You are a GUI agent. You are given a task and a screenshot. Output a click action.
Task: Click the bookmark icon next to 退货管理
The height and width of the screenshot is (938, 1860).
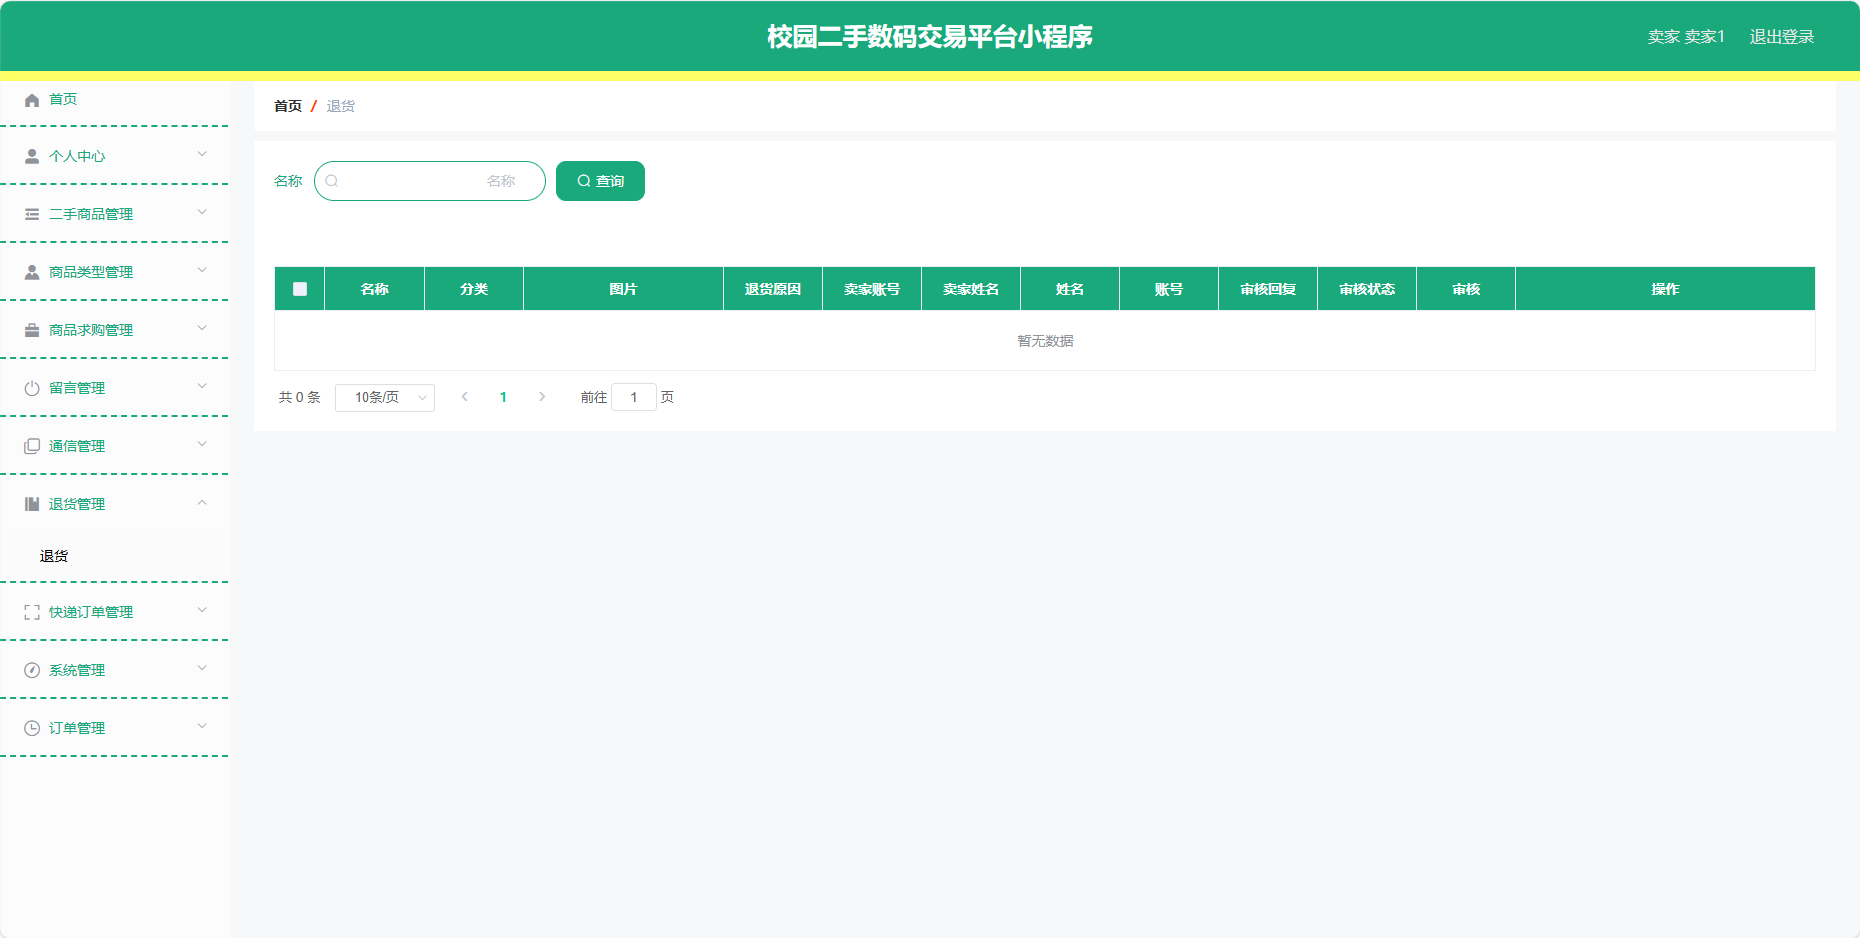(32, 504)
